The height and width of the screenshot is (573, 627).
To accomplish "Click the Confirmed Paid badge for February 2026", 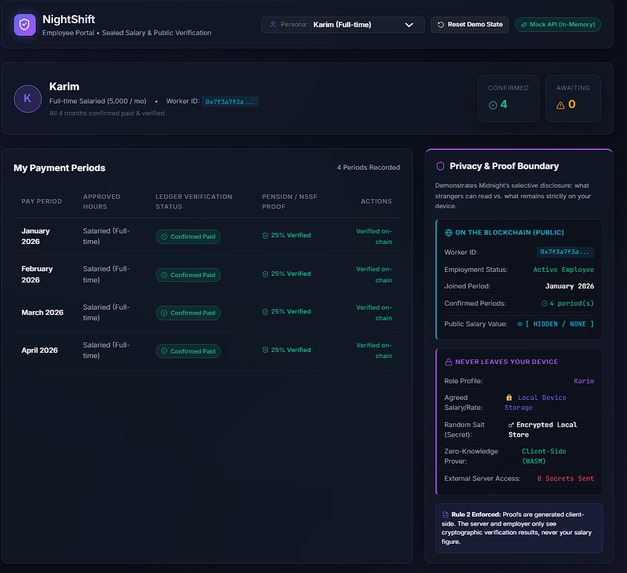I will (x=188, y=275).
